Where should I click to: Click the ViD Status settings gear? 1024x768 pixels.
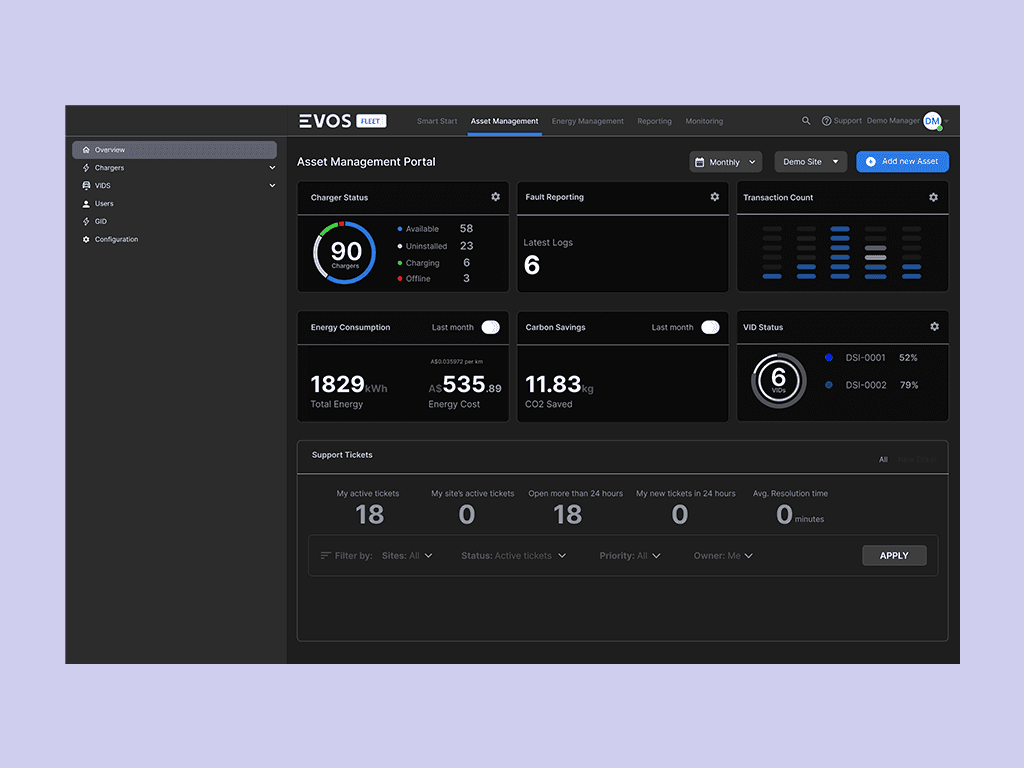coord(934,326)
